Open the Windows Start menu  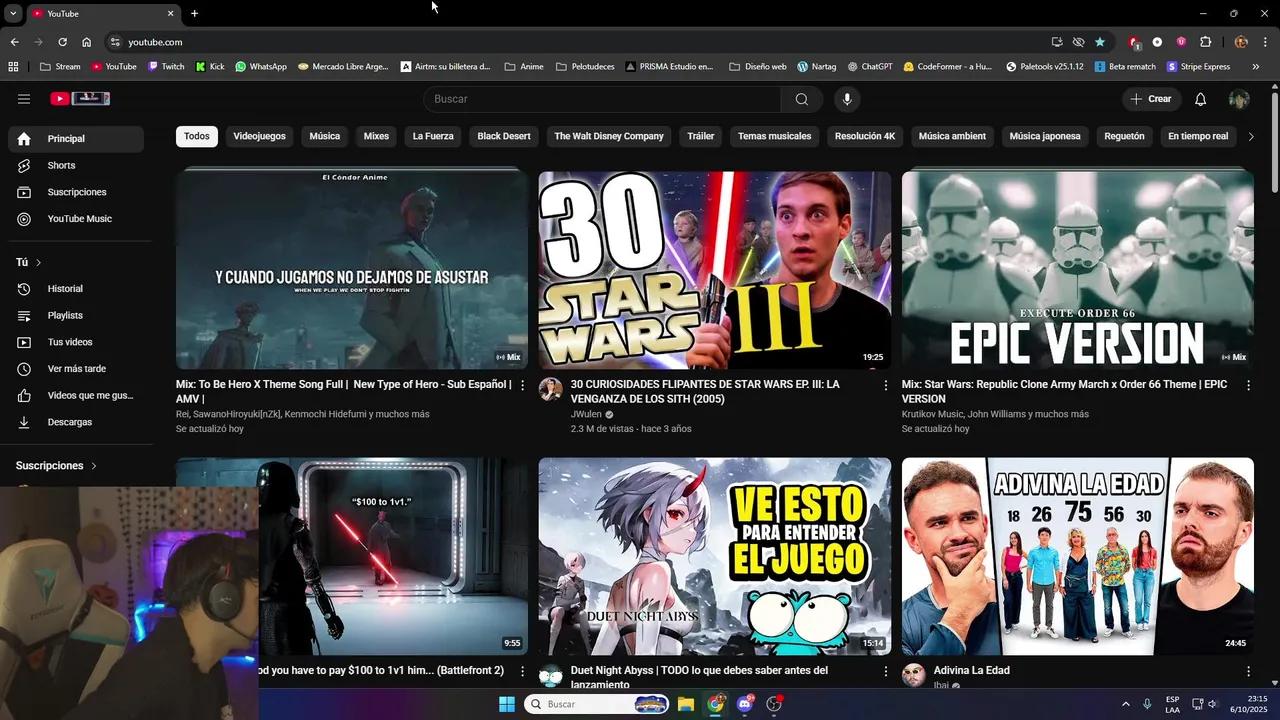click(506, 704)
